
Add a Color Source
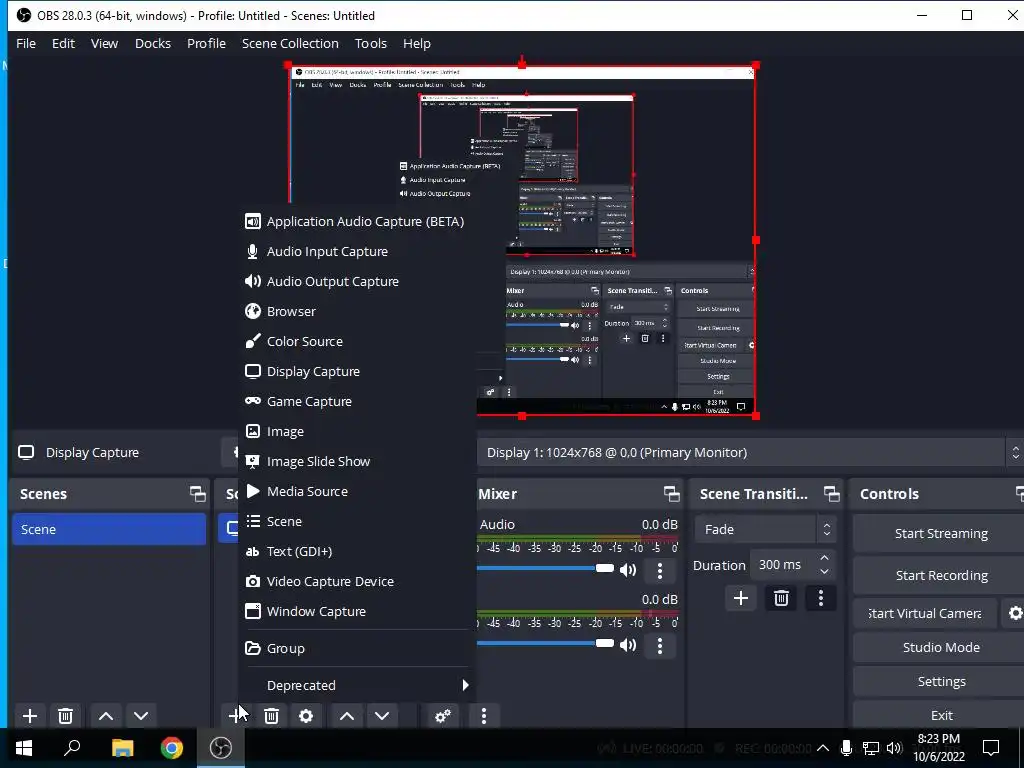click(x=357, y=342)
